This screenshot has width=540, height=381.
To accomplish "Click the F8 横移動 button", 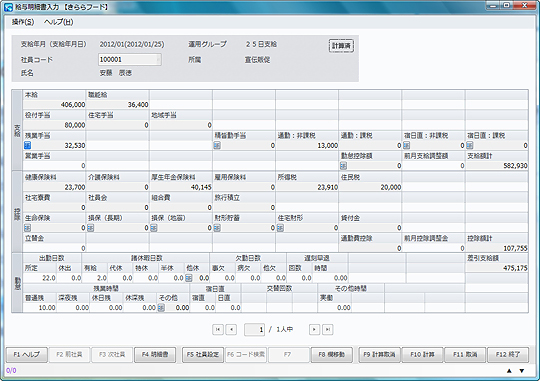I will tap(332, 355).
